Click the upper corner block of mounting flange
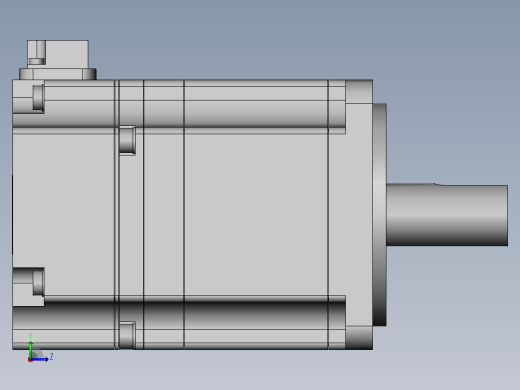Screen dimensions: 520x390 pyautogui.click(x=359, y=91)
